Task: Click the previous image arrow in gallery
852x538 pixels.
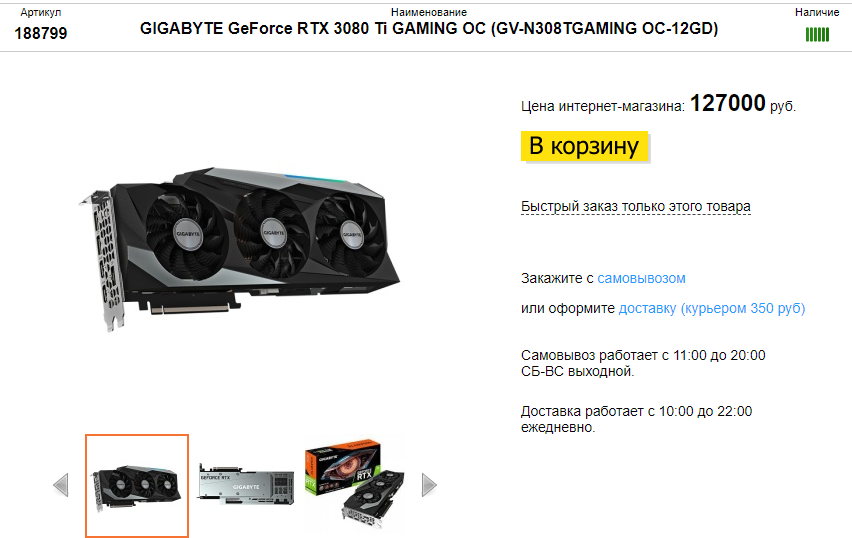Action: [x=61, y=485]
